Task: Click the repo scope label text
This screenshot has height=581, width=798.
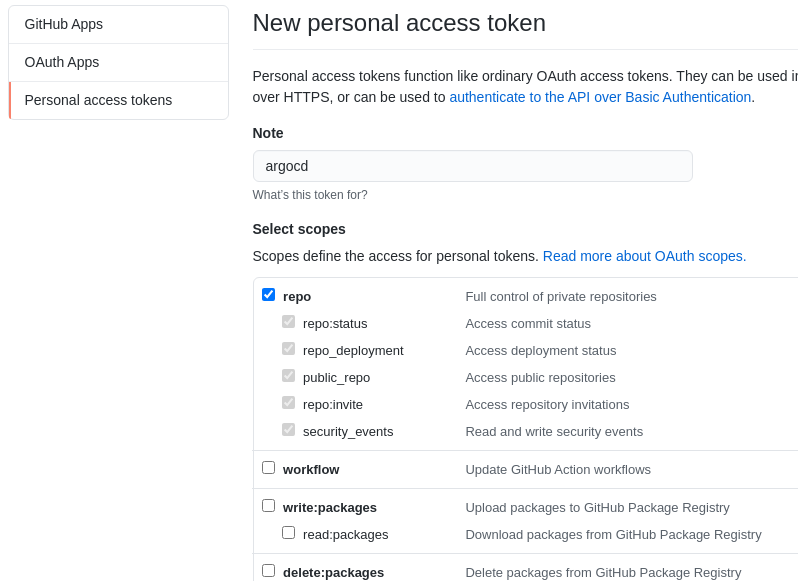Action: click(297, 297)
